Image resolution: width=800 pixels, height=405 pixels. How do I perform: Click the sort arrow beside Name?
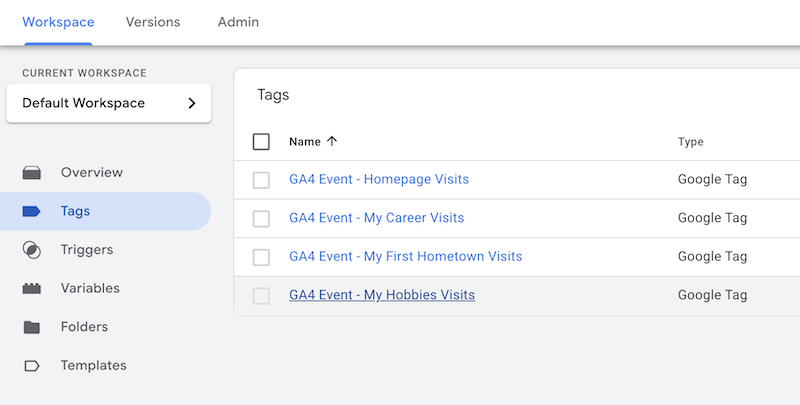(x=332, y=142)
